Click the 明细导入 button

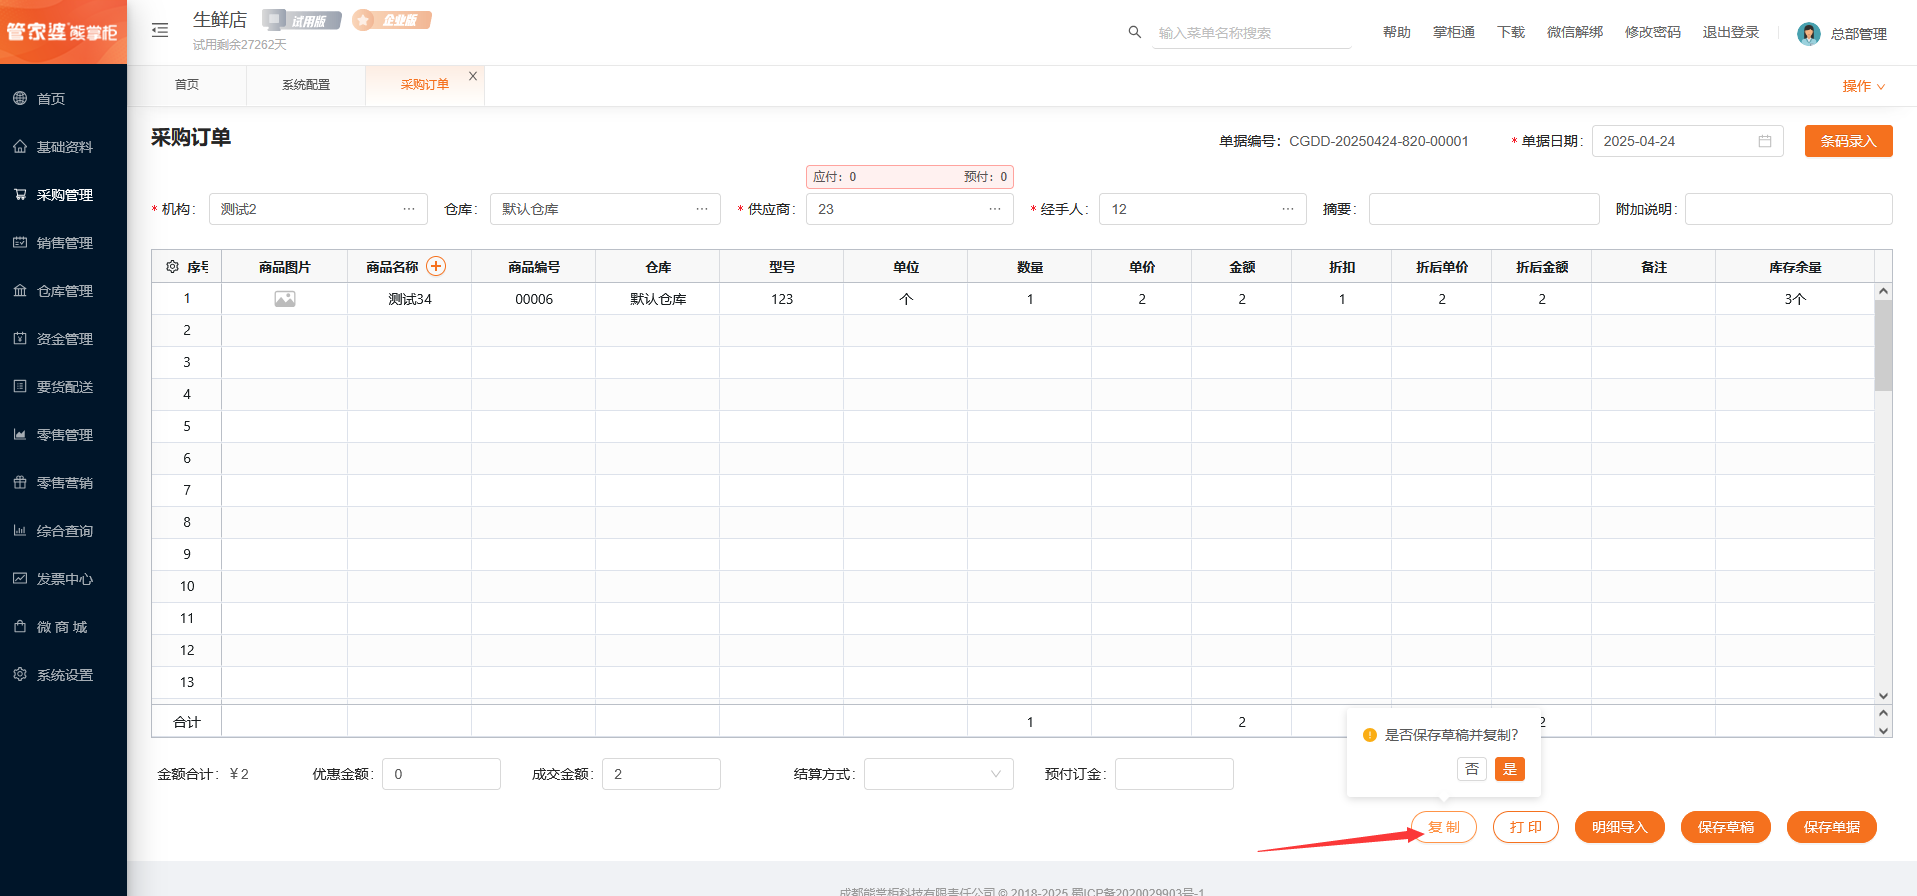tap(1620, 827)
